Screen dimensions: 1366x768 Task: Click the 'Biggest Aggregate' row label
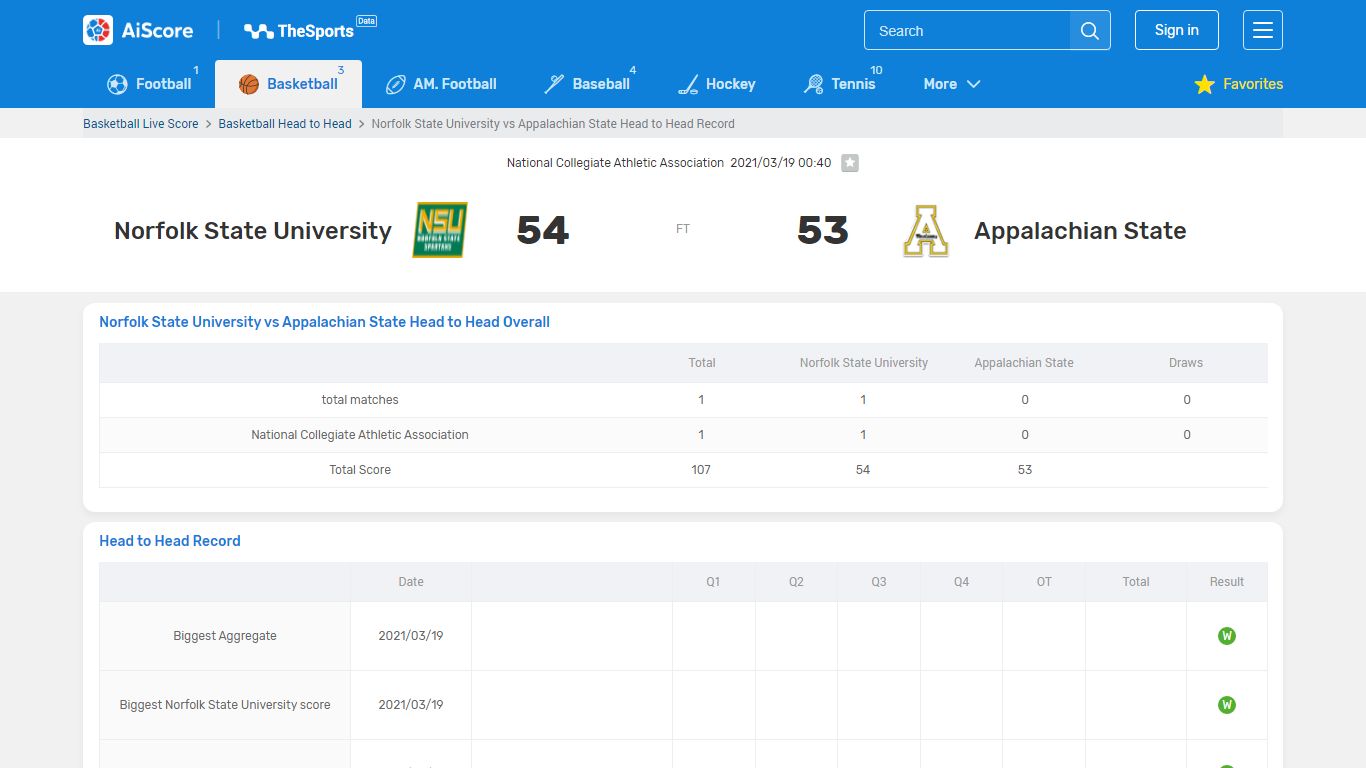pos(225,636)
